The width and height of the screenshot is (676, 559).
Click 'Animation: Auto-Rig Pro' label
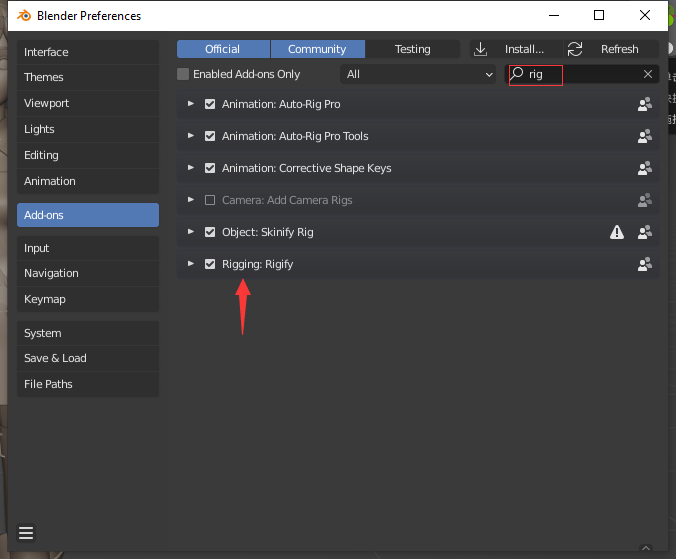pyautogui.click(x=281, y=104)
